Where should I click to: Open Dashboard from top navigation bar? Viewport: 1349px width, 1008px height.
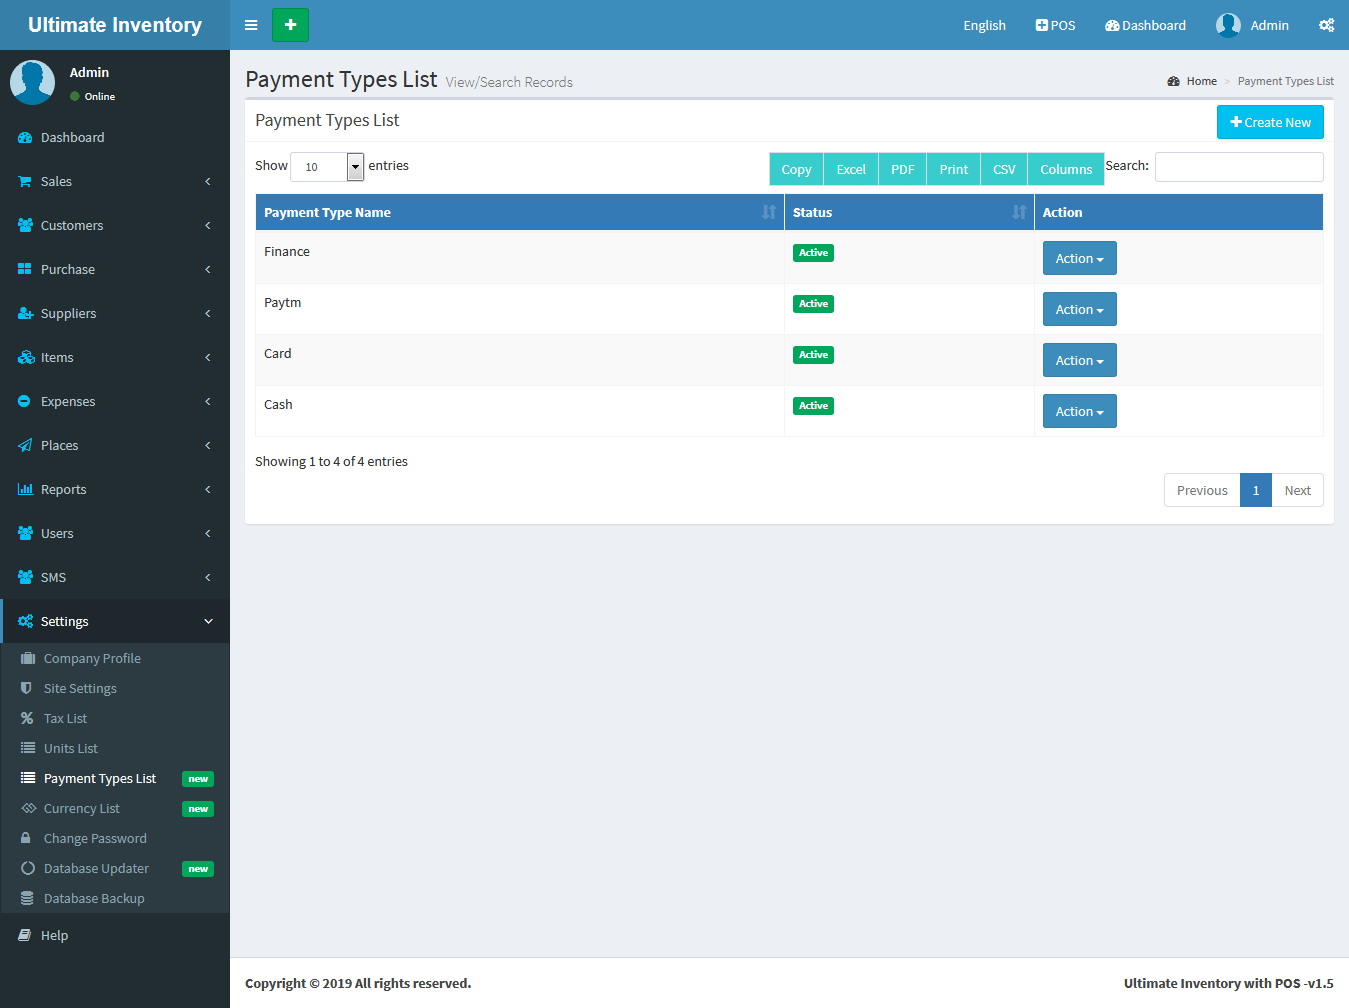[x=1145, y=25]
